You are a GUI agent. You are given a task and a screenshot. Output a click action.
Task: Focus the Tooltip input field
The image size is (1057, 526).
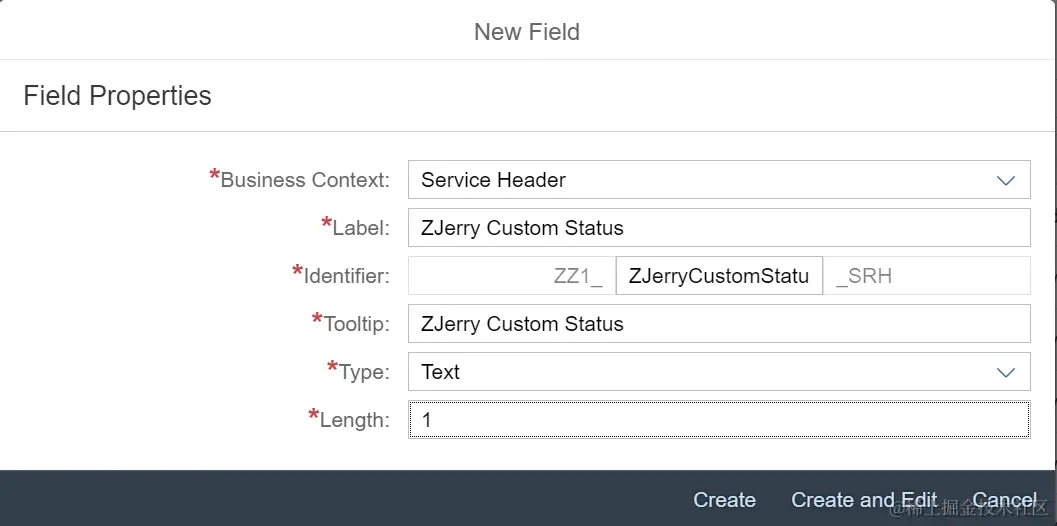718,324
